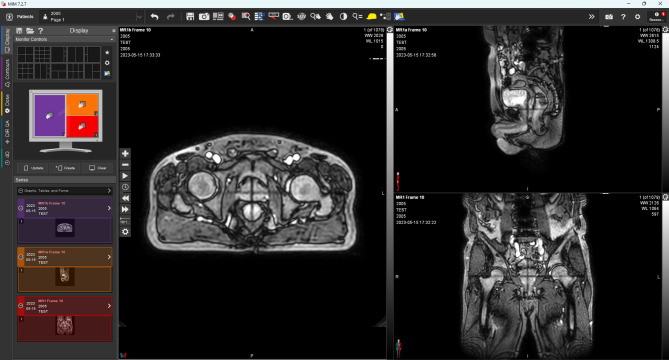Open the session page dropdown arrow
669x360 pixels.
pyautogui.click(x=139, y=17)
